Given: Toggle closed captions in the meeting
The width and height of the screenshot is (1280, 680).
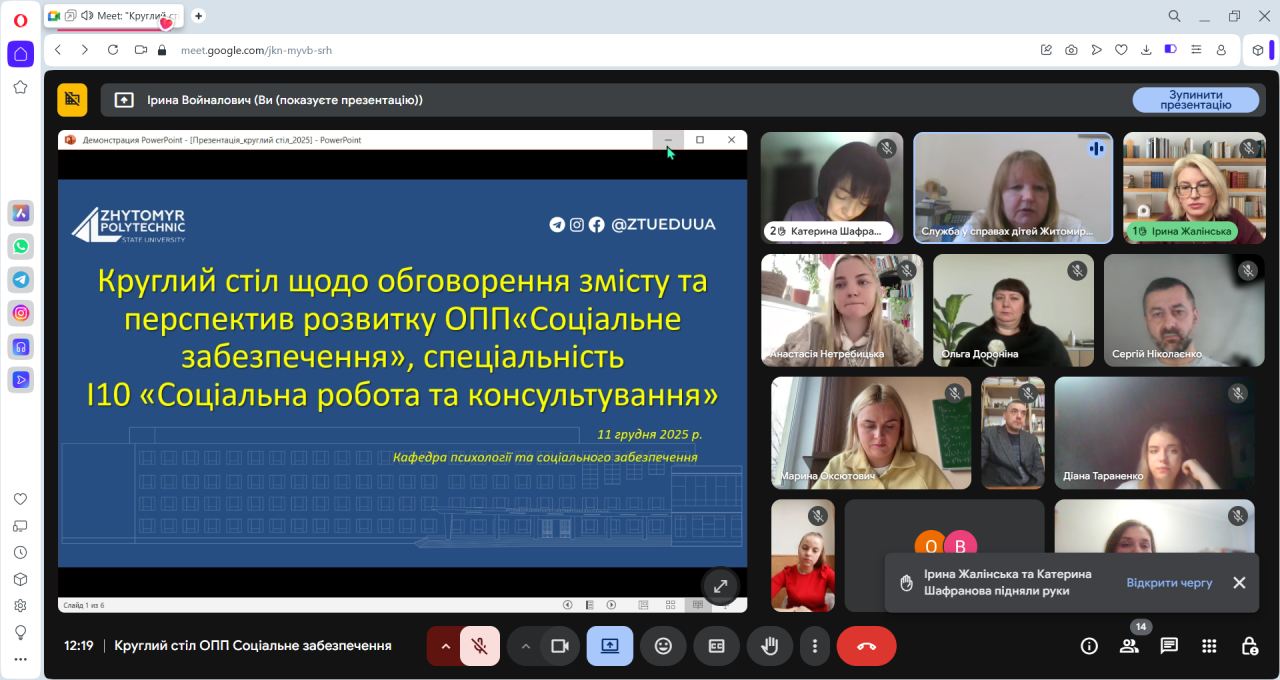Looking at the screenshot, I should click(716, 646).
